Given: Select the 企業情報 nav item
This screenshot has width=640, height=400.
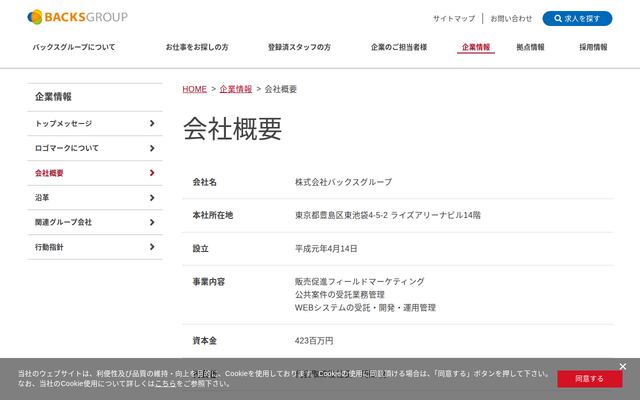Looking at the screenshot, I should click(x=476, y=47).
